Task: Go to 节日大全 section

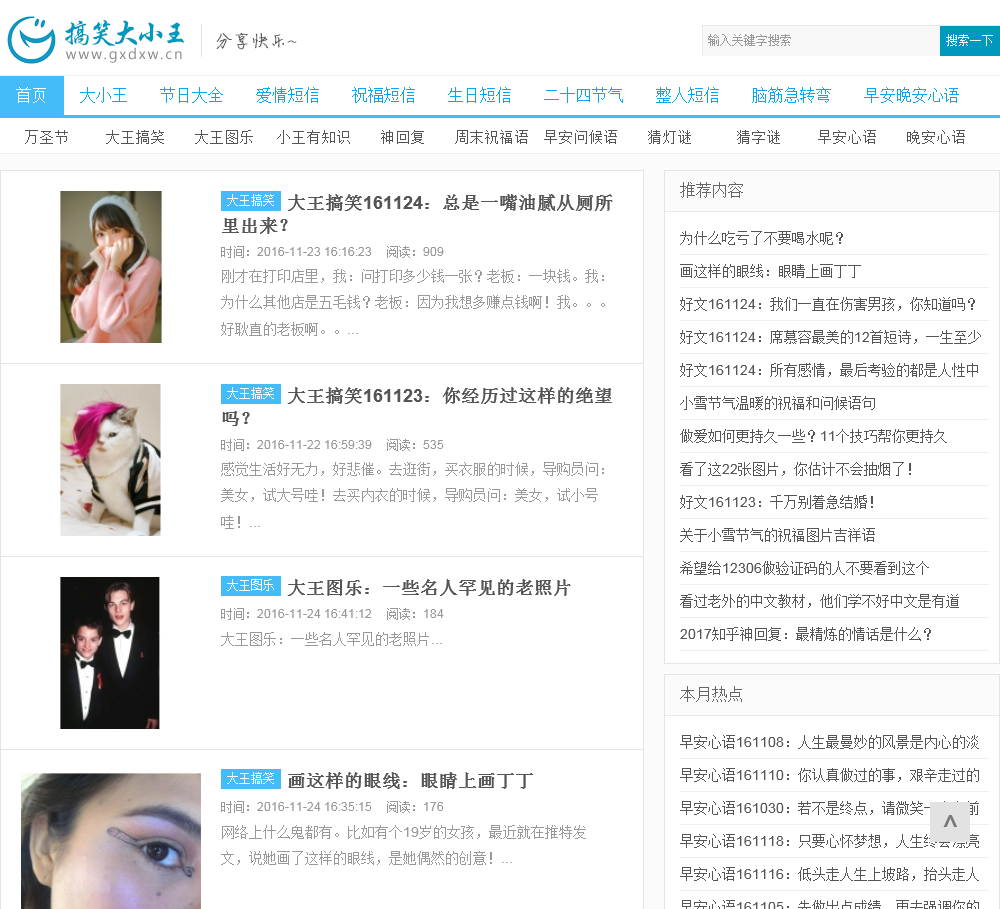Action: 191,96
